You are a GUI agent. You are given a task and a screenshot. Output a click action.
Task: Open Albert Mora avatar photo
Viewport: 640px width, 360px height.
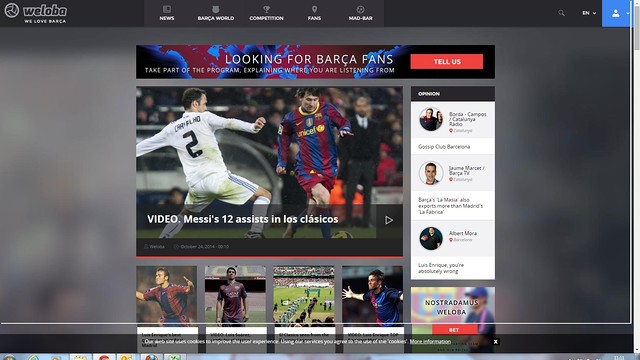coord(431,238)
